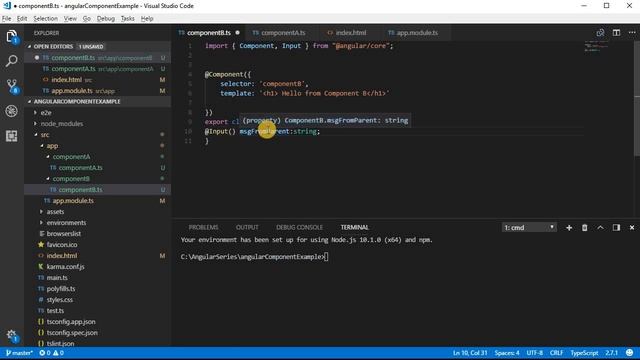Click master branch indicator in status bar
This screenshot has width=640, height=360.
point(19,353)
